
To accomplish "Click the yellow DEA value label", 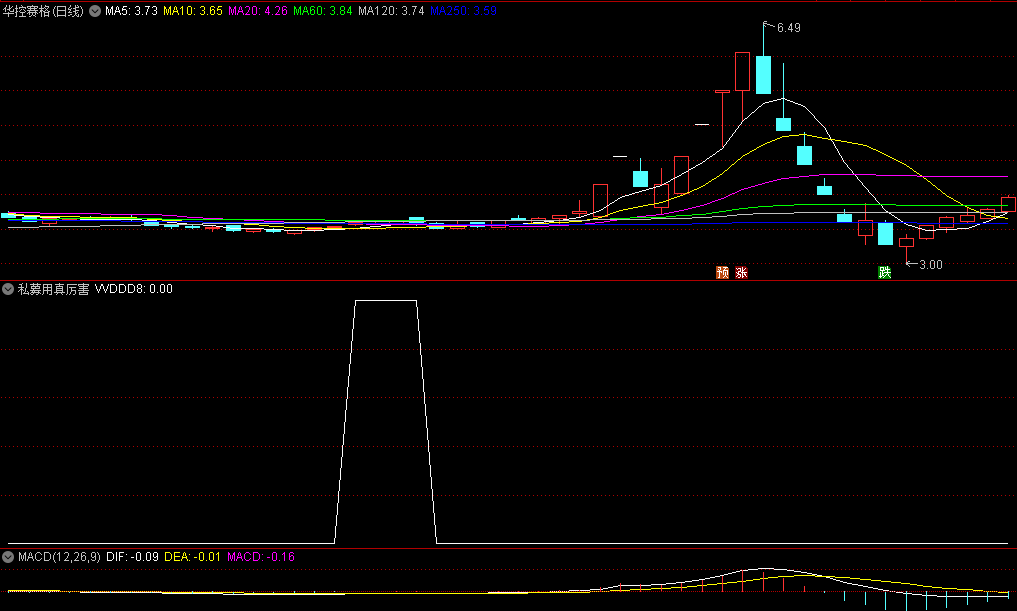I will pyautogui.click(x=192, y=556).
